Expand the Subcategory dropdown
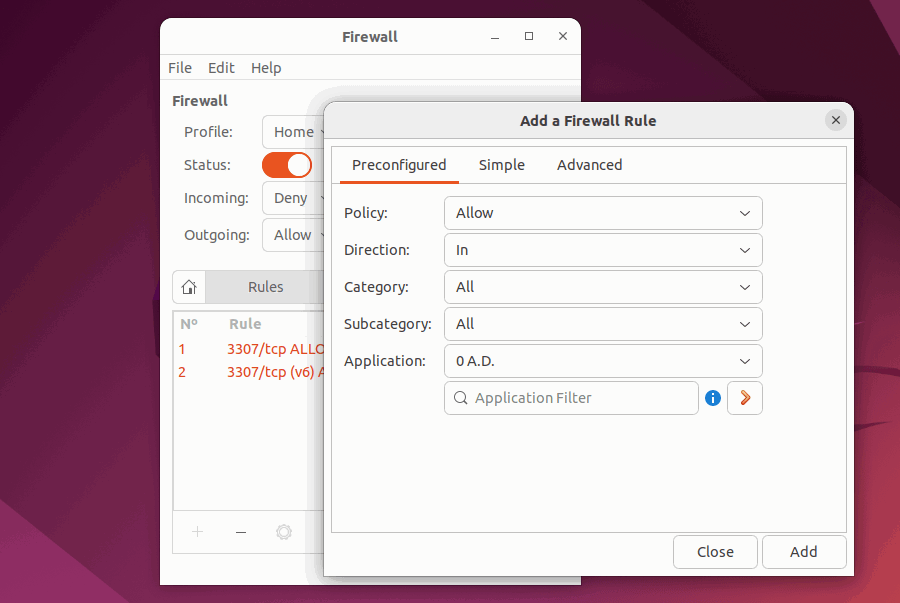900x603 pixels. click(x=603, y=324)
